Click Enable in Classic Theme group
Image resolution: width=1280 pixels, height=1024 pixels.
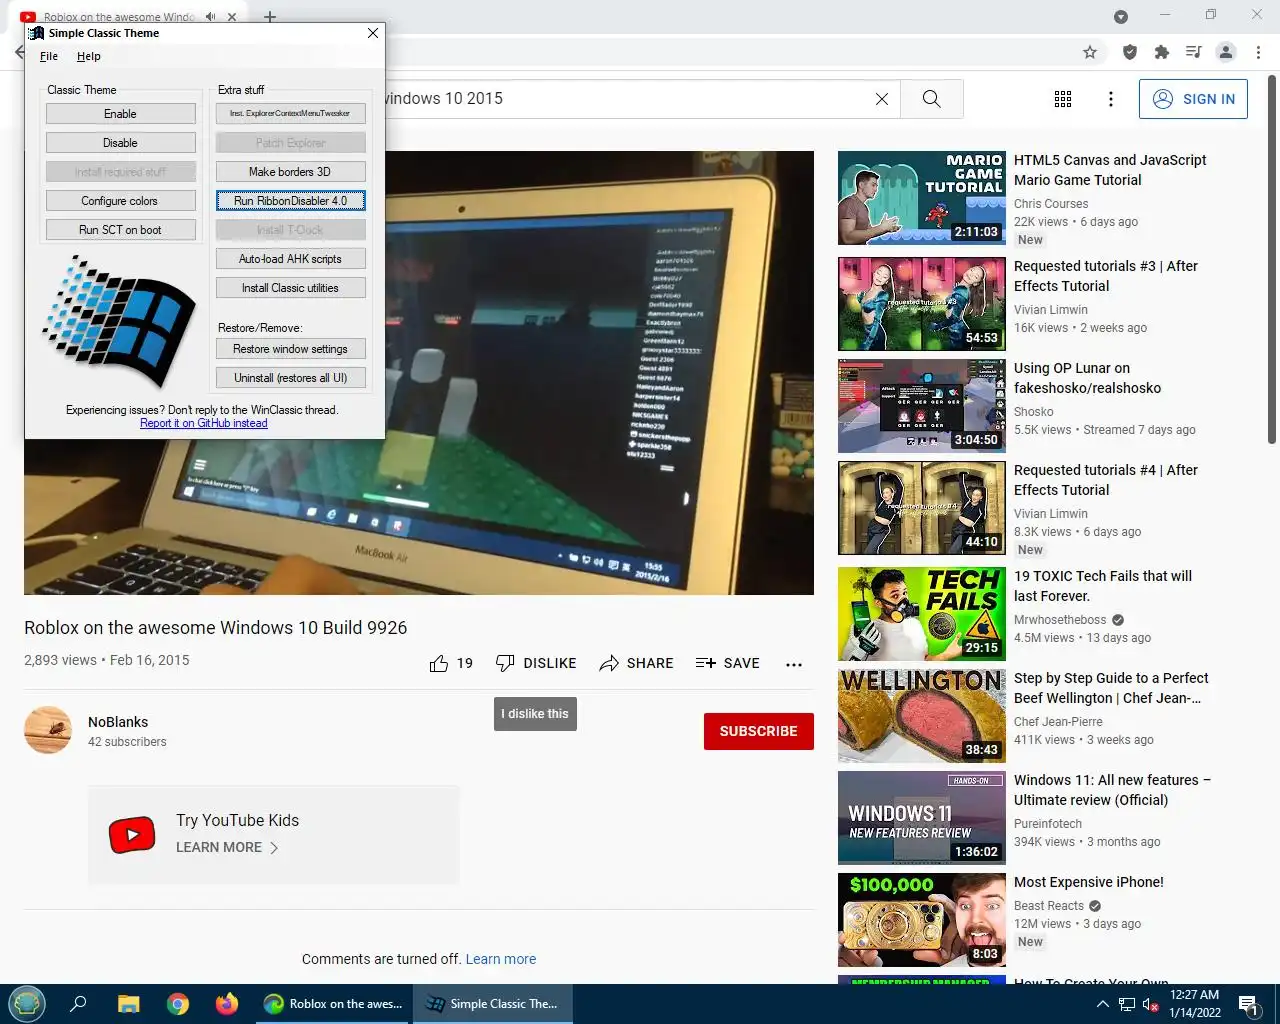click(x=120, y=114)
